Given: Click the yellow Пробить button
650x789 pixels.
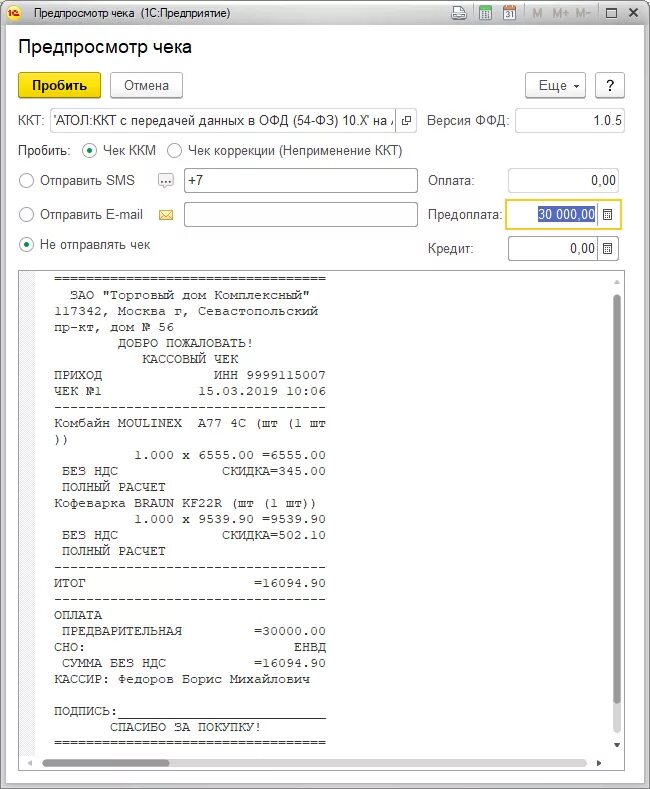Looking at the screenshot, I should point(59,86).
